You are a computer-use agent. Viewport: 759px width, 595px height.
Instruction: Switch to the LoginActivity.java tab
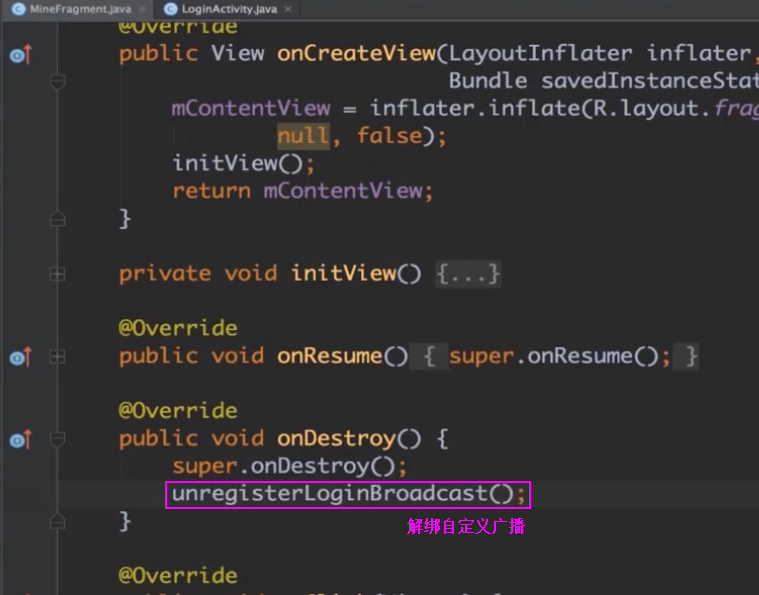point(229,9)
